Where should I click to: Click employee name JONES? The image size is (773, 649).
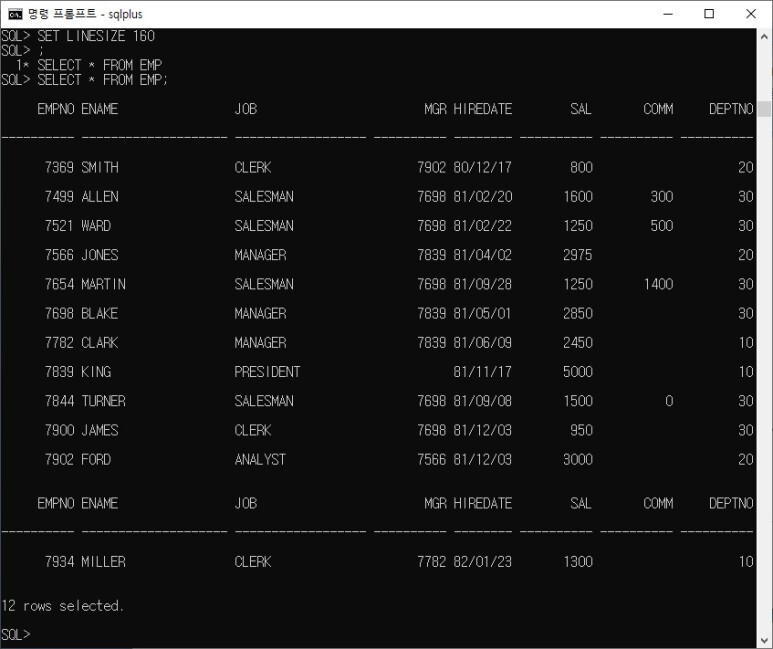[100, 255]
